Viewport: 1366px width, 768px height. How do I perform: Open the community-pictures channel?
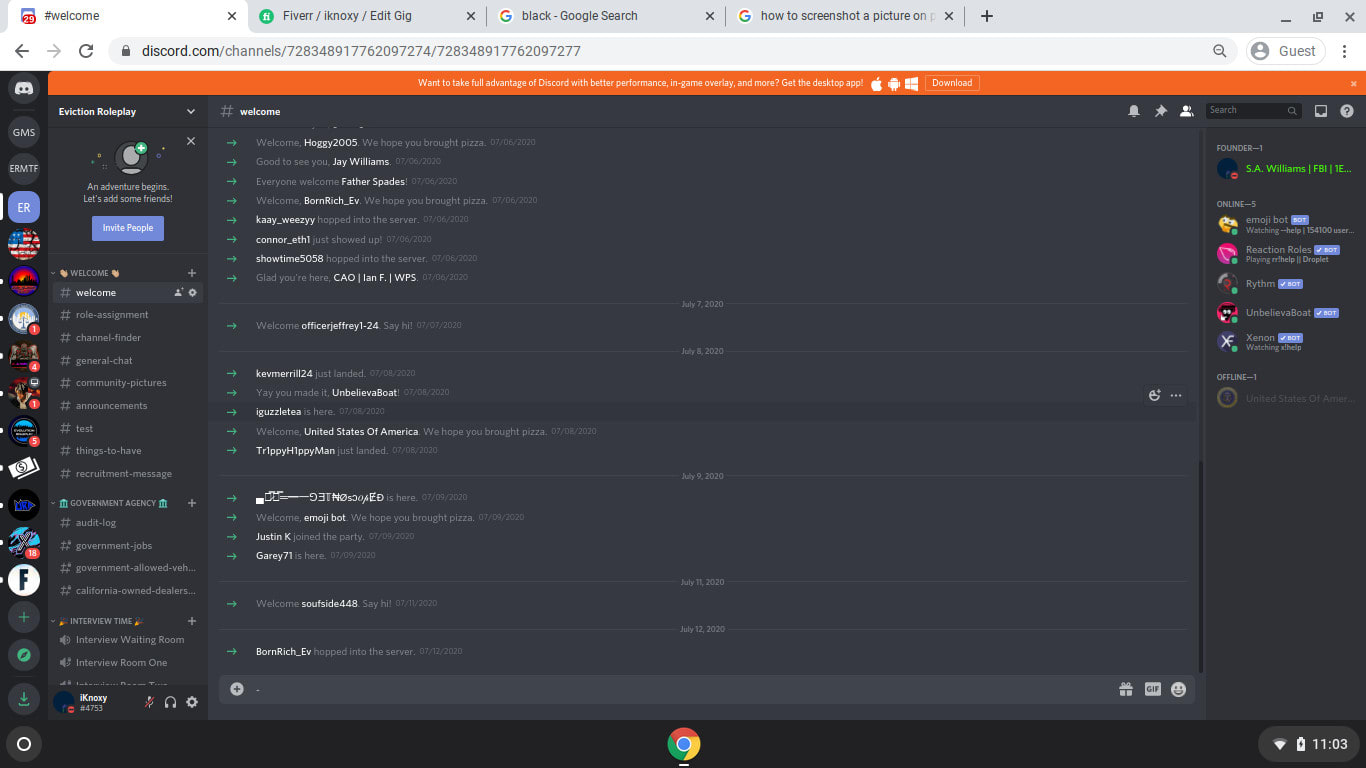pos(128,383)
